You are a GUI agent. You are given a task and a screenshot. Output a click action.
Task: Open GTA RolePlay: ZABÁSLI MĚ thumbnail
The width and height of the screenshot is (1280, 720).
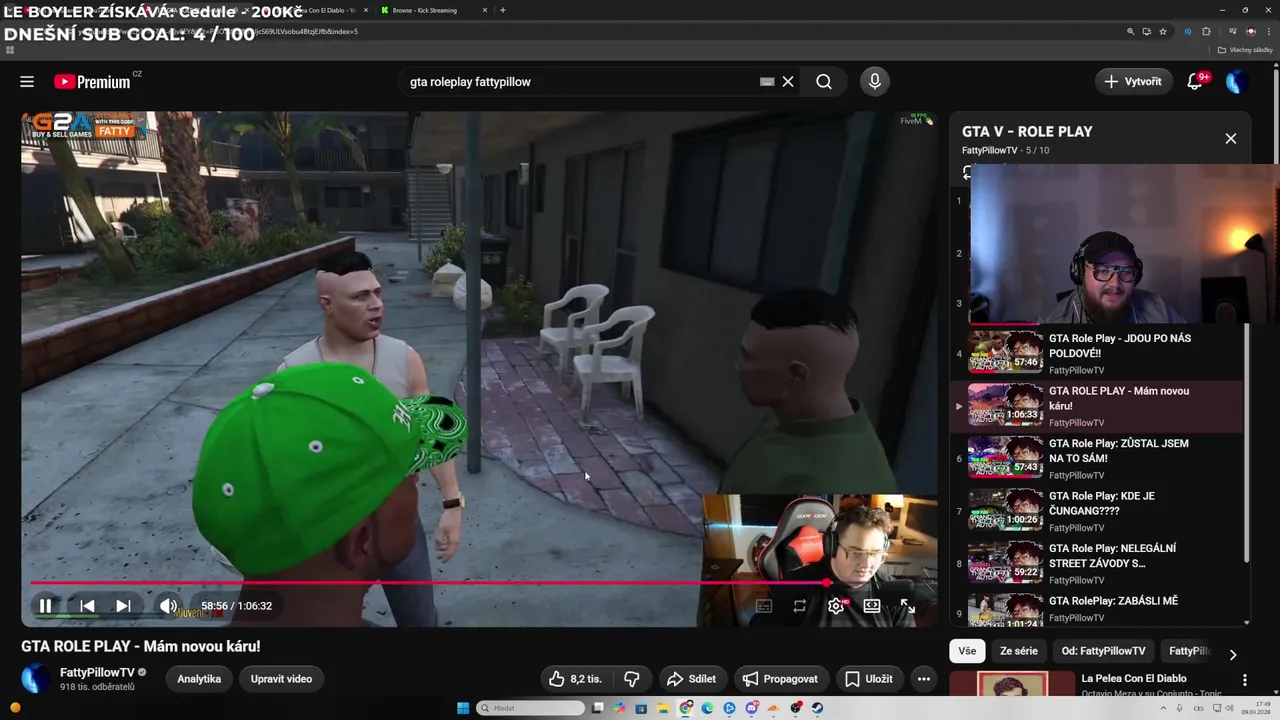[1005, 610]
